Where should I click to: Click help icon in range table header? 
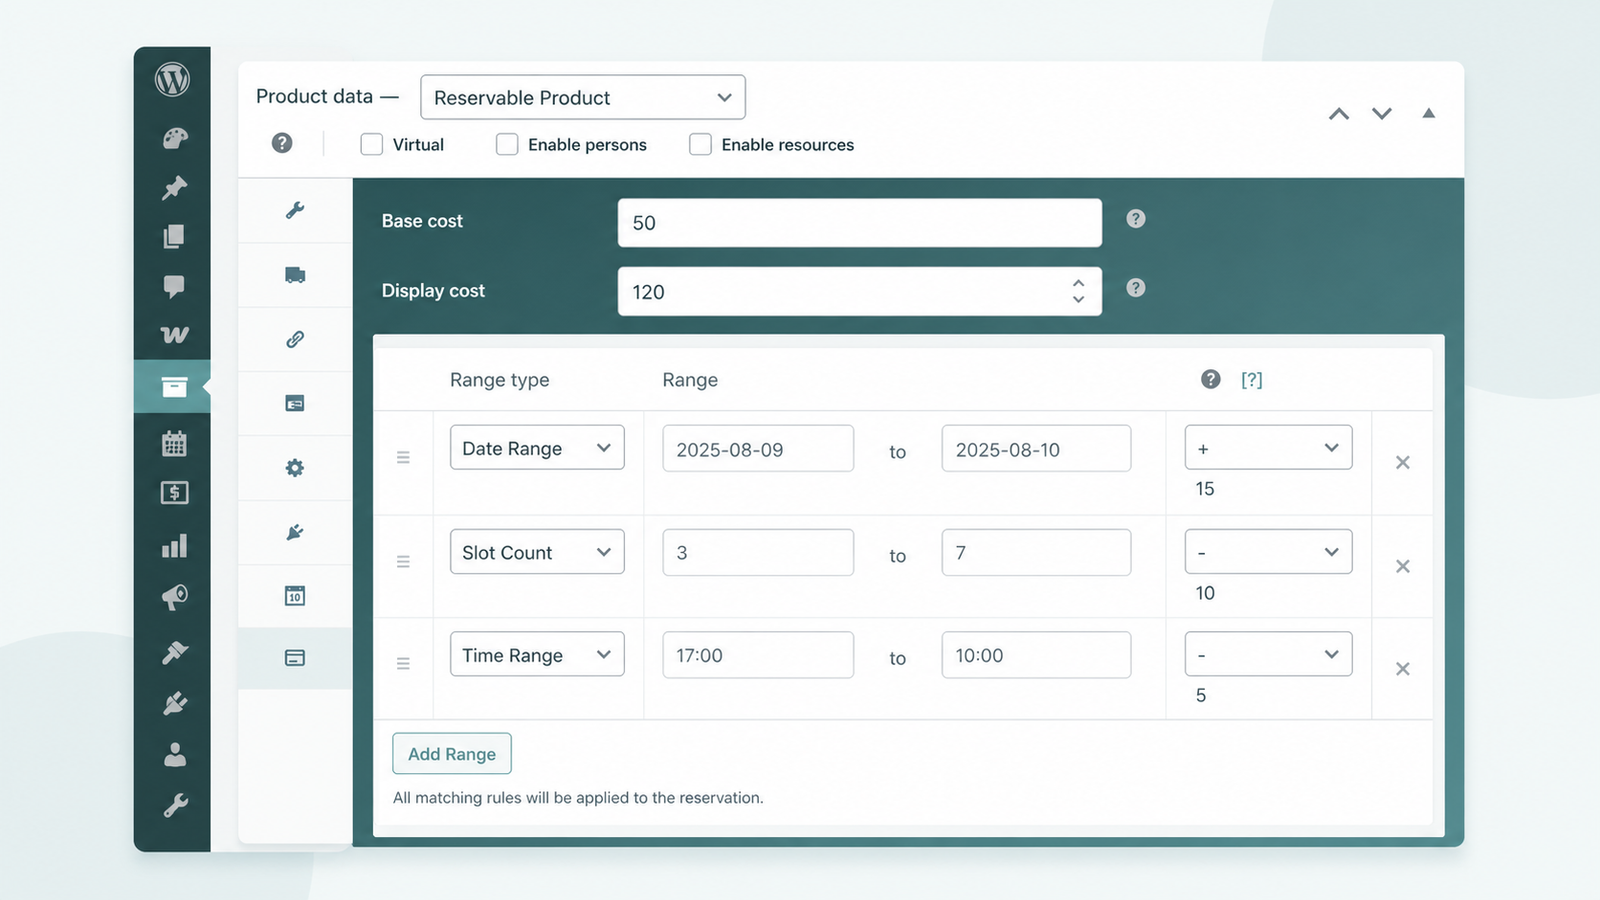1211,379
